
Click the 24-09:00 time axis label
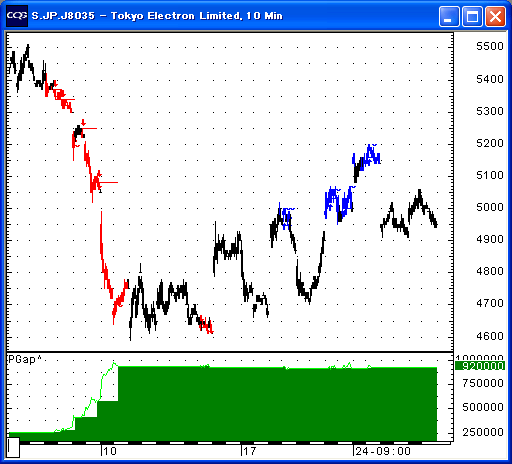[x=383, y=451]
